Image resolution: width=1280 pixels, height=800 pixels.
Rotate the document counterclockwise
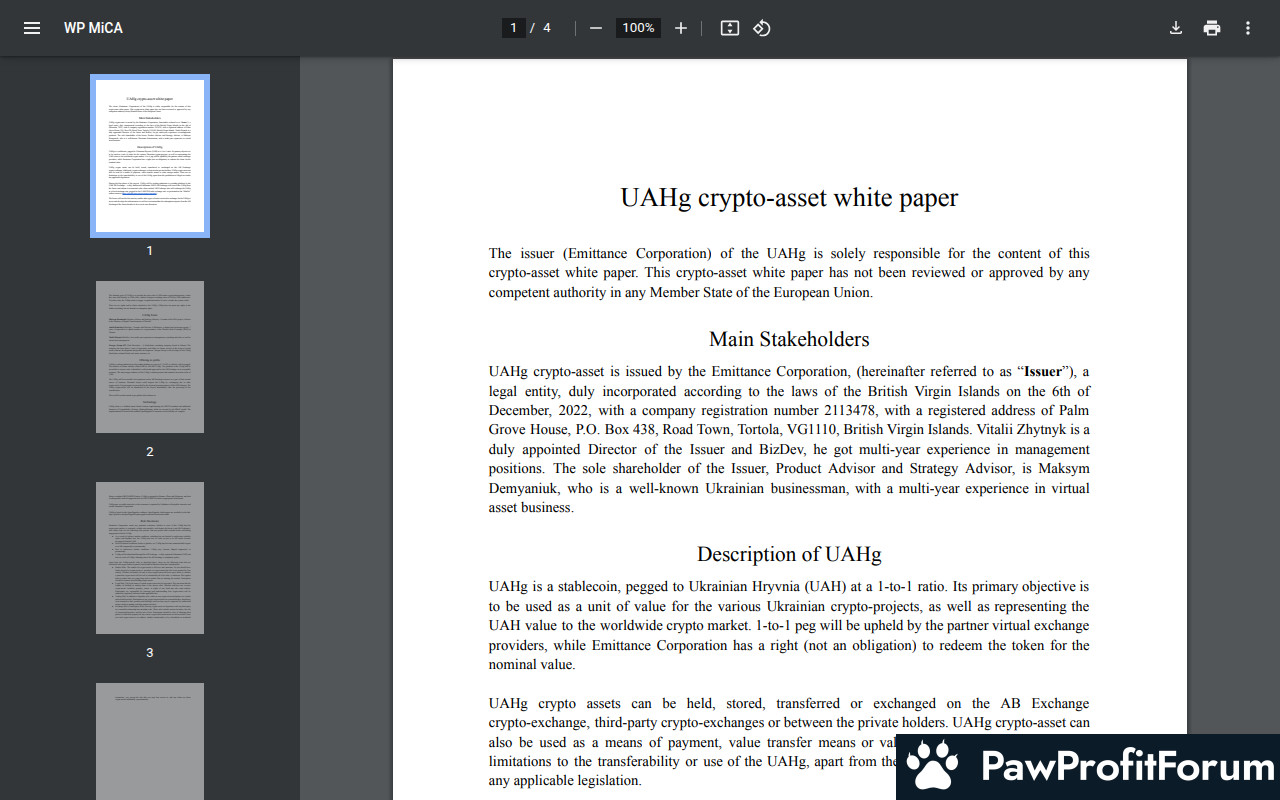762,28
